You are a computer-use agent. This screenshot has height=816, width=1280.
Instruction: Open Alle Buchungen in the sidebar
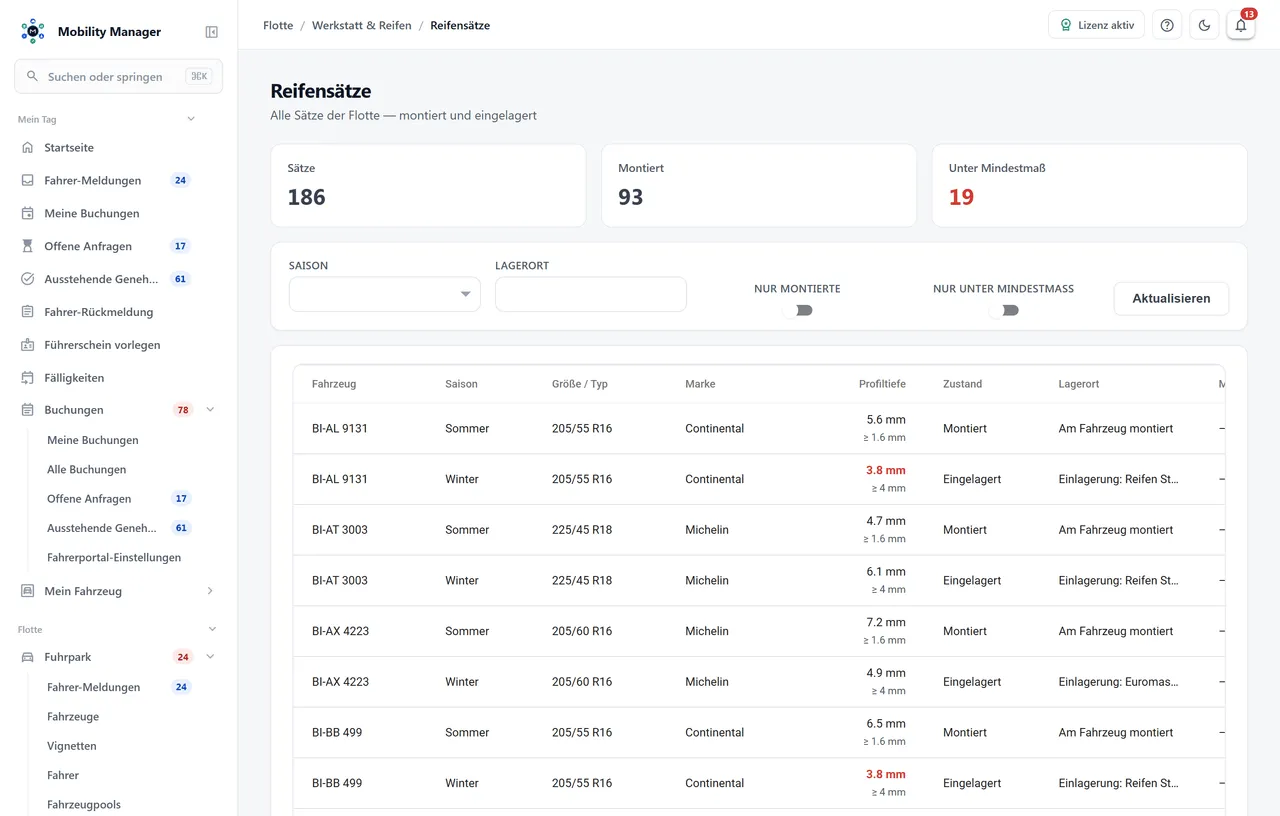click(87, 470)
